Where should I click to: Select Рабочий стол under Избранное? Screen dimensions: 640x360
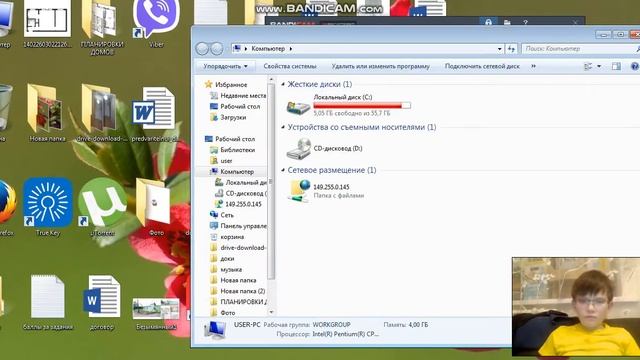point(240,106)
